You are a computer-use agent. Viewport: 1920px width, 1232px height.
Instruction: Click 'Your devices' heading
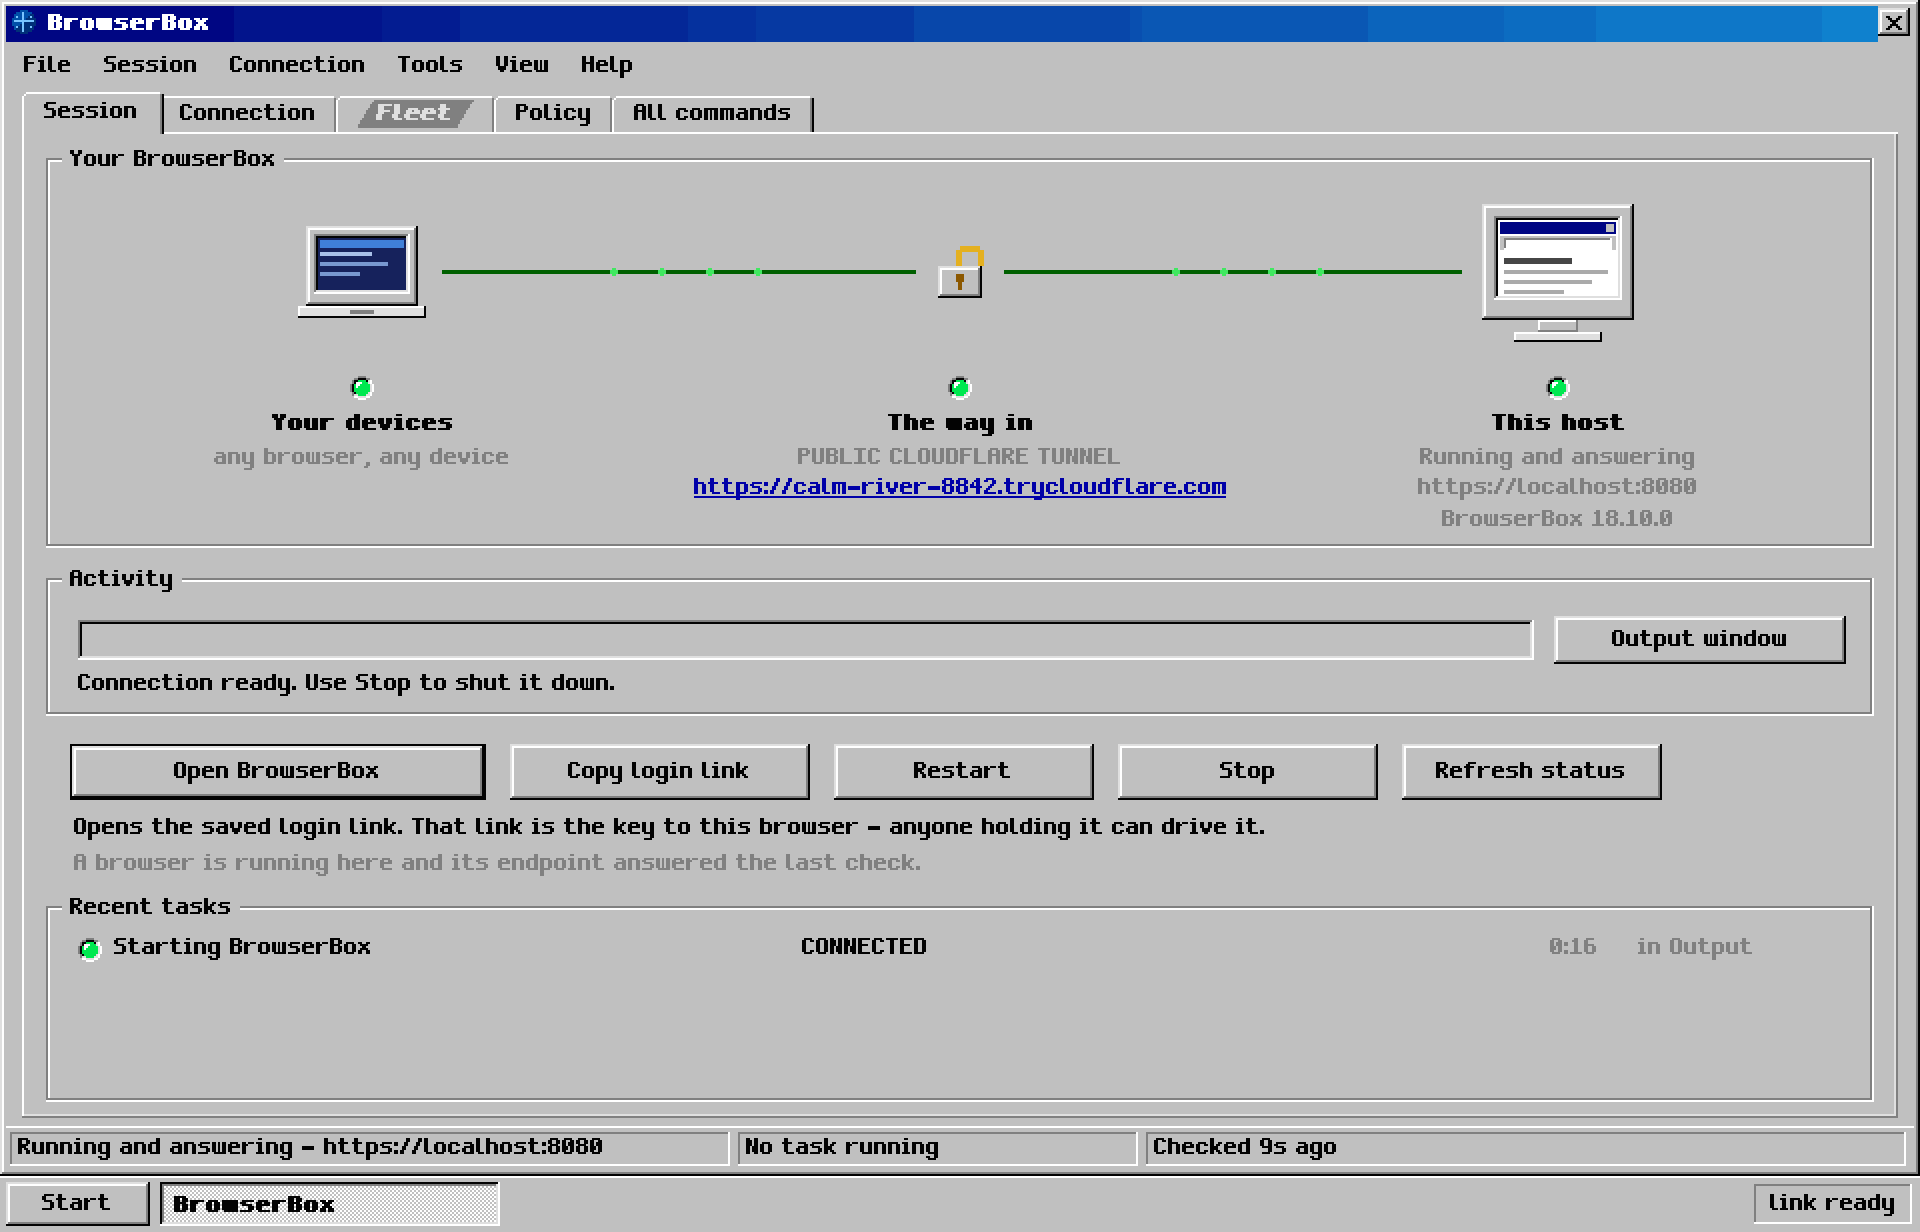362,423
